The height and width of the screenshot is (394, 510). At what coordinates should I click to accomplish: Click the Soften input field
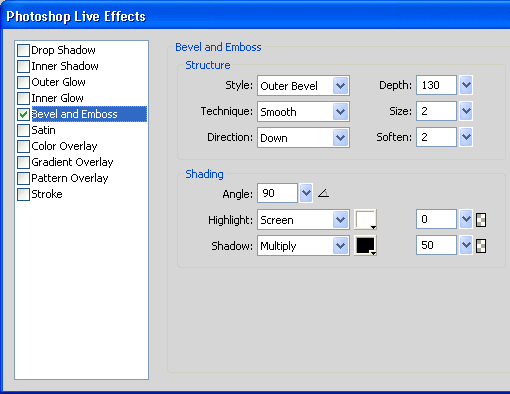tap(436, 137)
